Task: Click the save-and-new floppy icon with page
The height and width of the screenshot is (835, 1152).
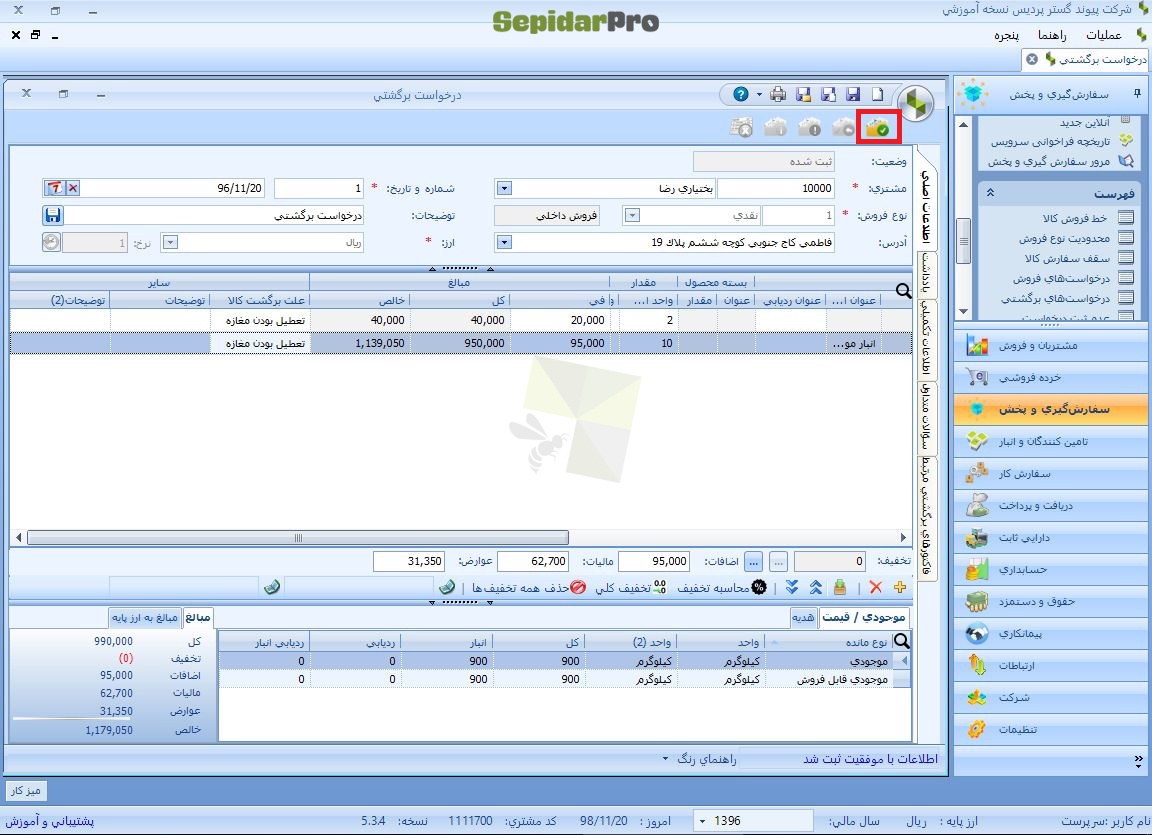Action: [828, 94]
